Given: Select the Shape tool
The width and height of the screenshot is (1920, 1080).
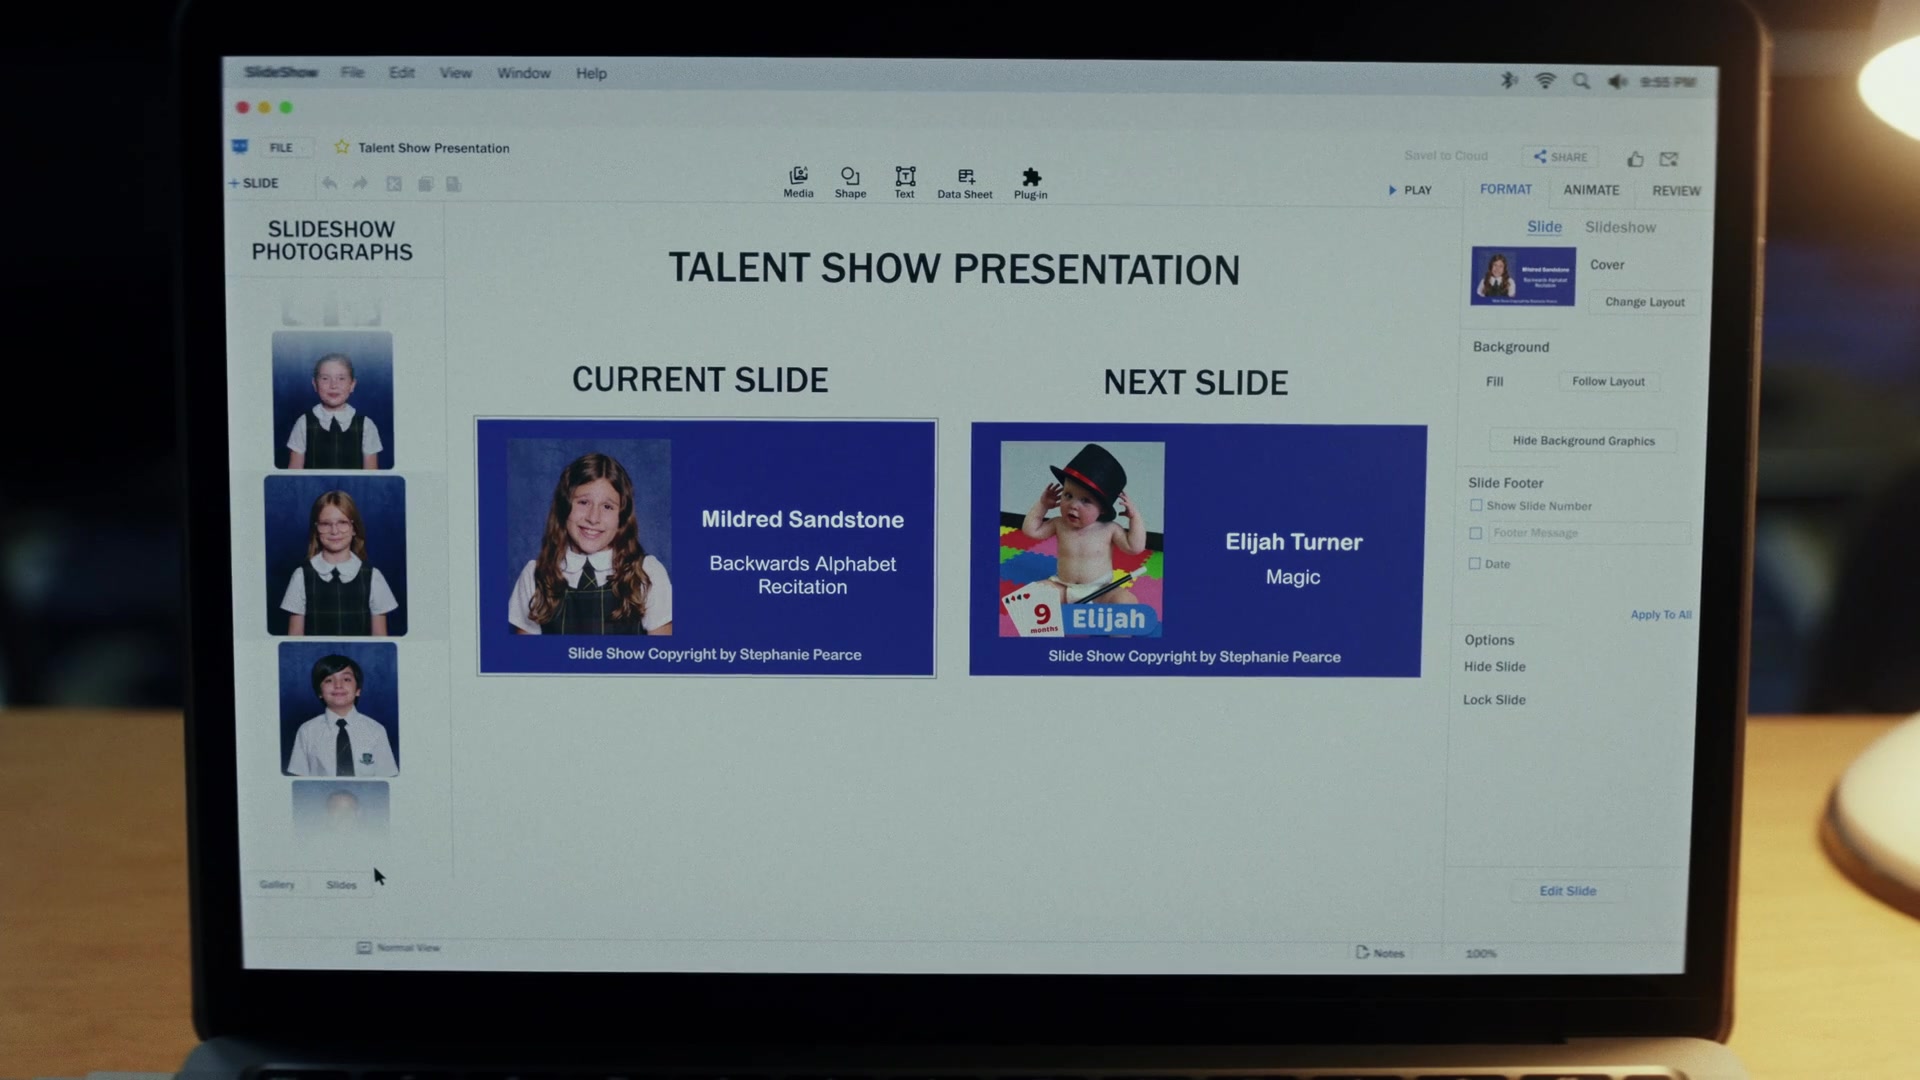Looking at the screenshot, I should (850, 182).
